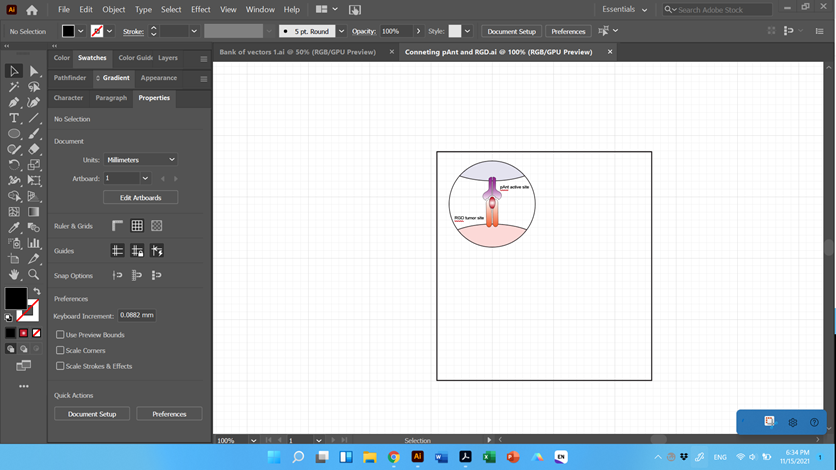Select the Rotate tool
Screen dimensions: 836x470
pyautogui.click(x=14, y=165)
